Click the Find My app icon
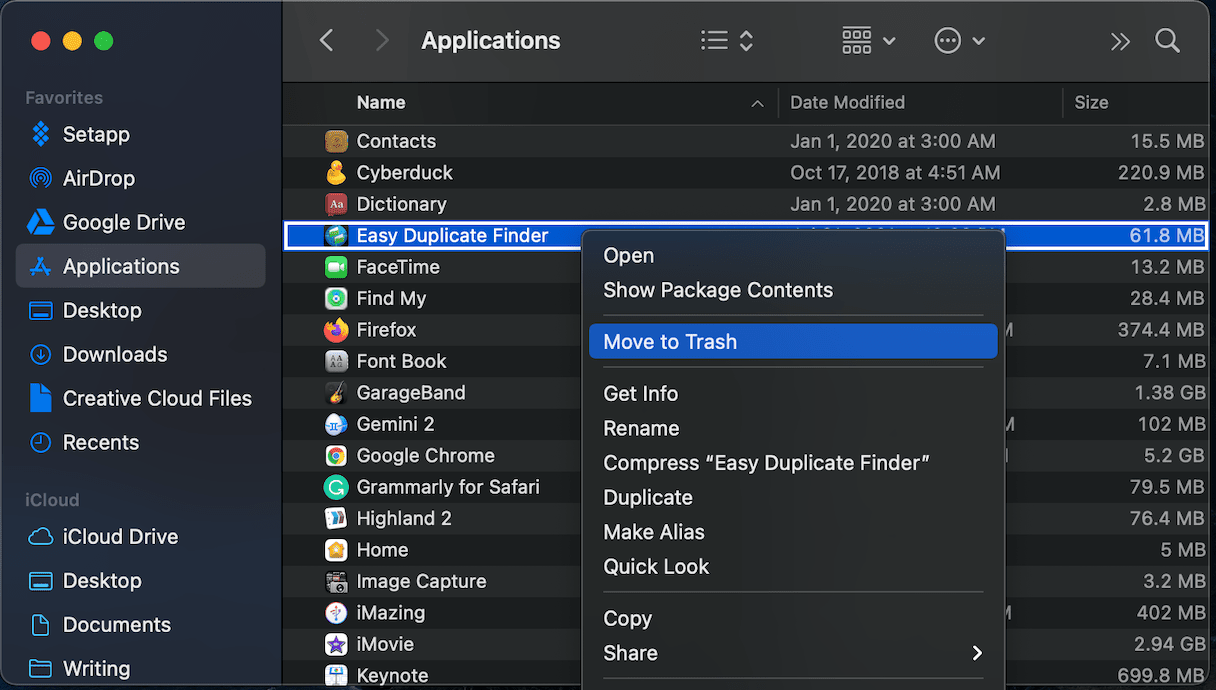The image size is (1216, 690). pos(336,298)
